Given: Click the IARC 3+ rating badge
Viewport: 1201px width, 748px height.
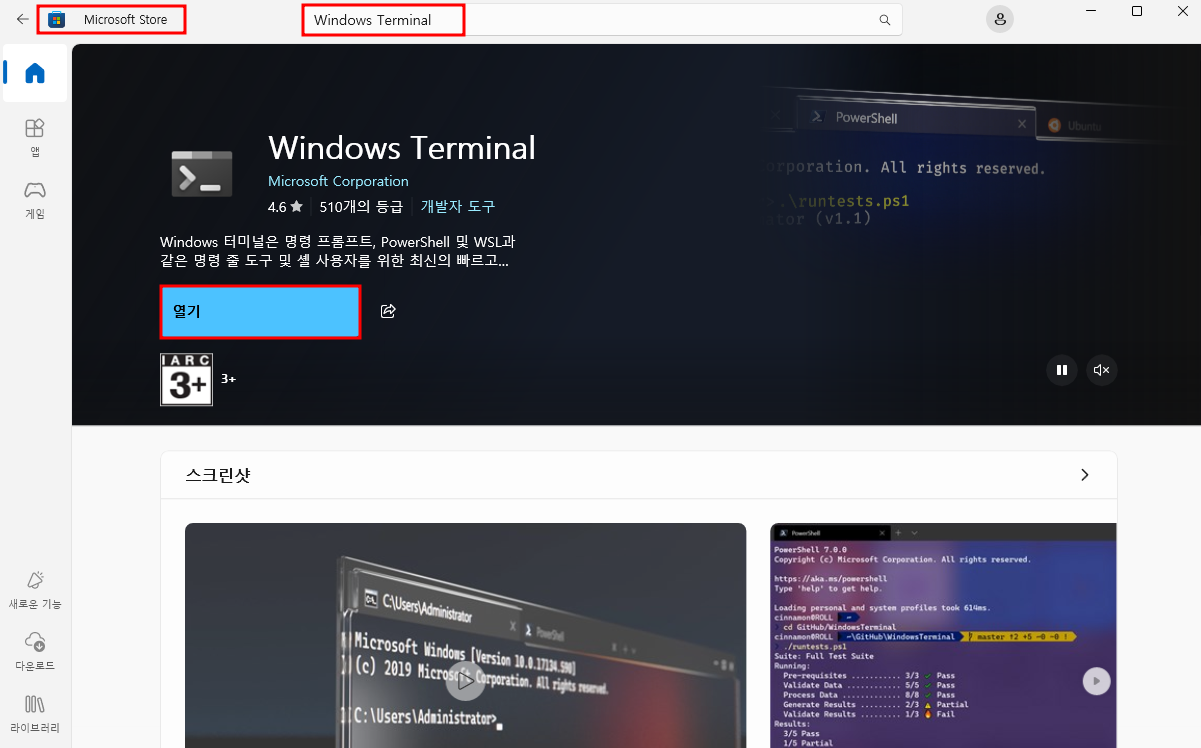Looking at the screenshot, I should pos(186,379).
